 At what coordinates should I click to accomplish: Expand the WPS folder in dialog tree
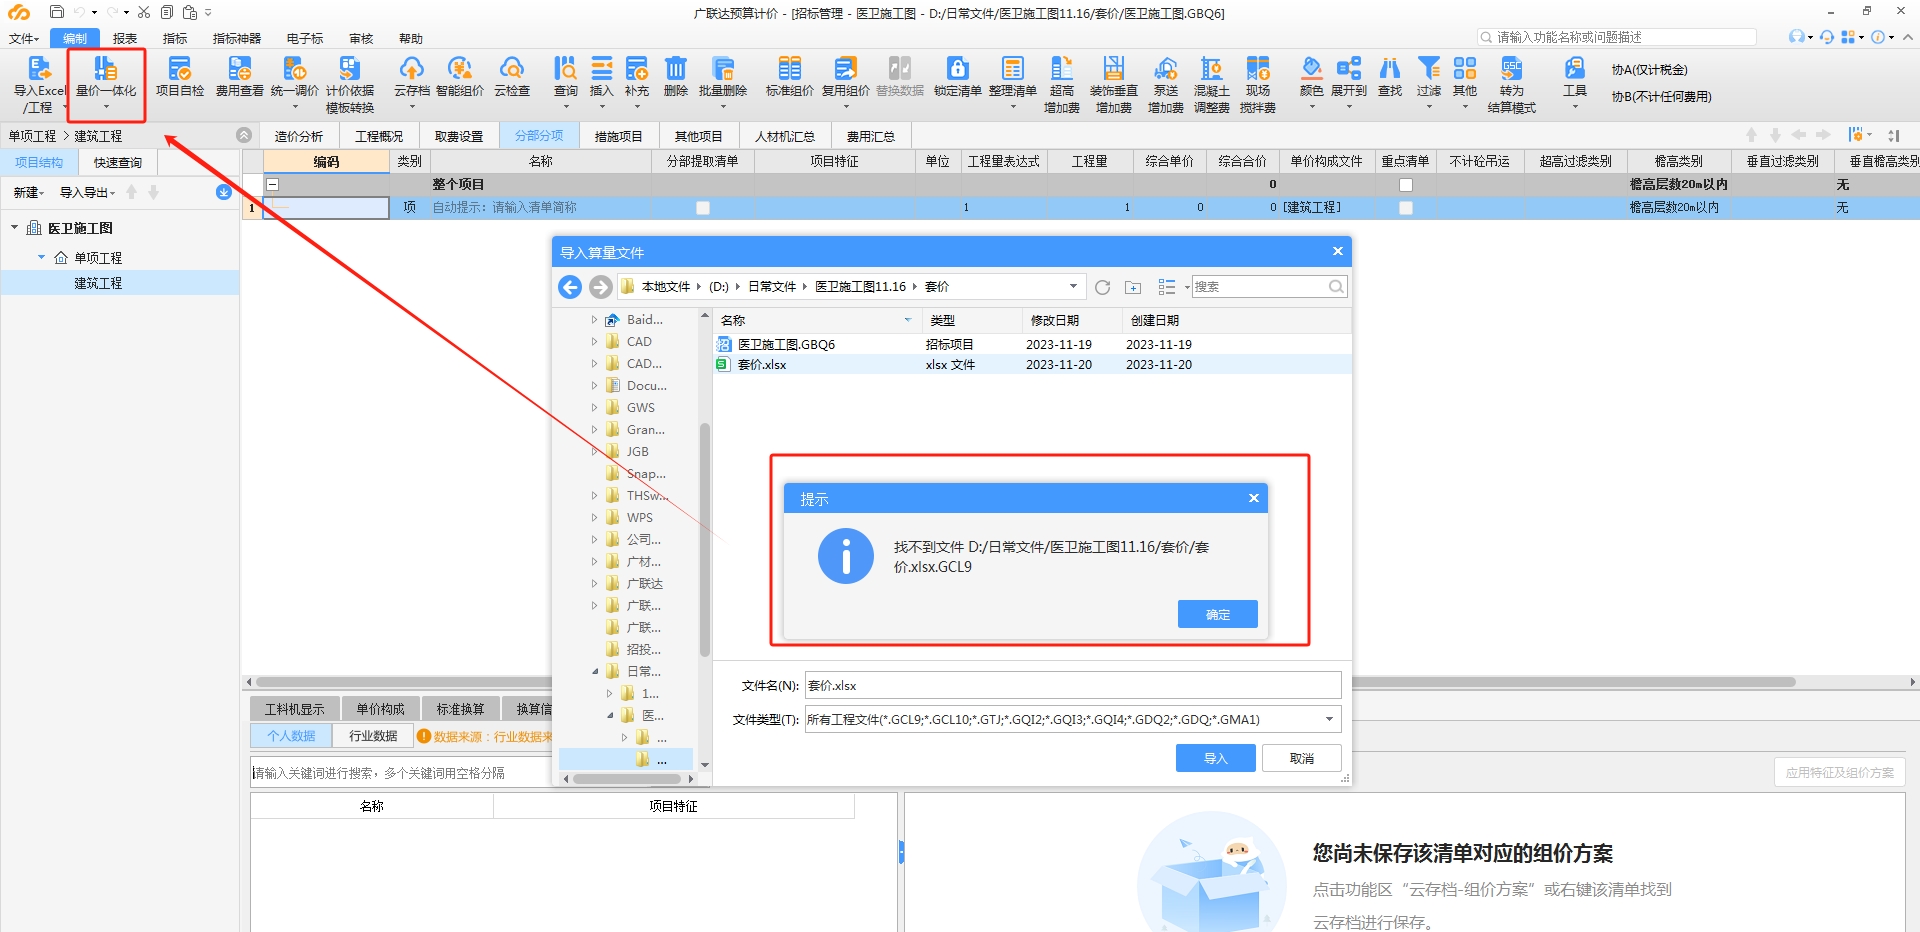(x=594, y=518)
